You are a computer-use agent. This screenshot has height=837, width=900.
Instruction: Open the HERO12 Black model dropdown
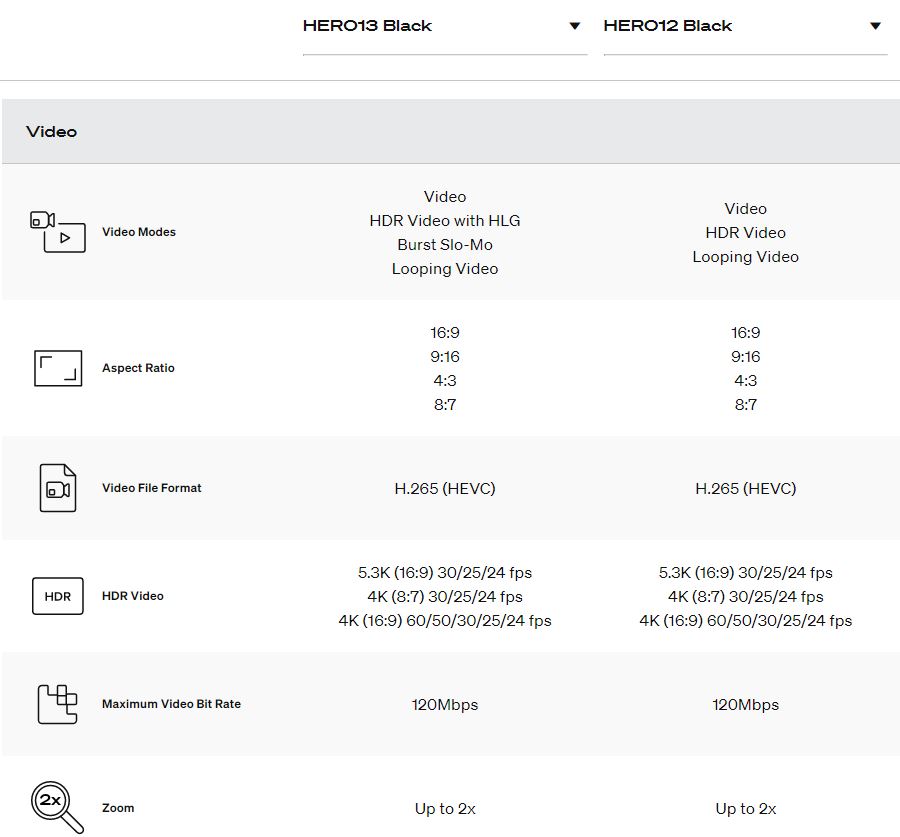pos(746,27)
